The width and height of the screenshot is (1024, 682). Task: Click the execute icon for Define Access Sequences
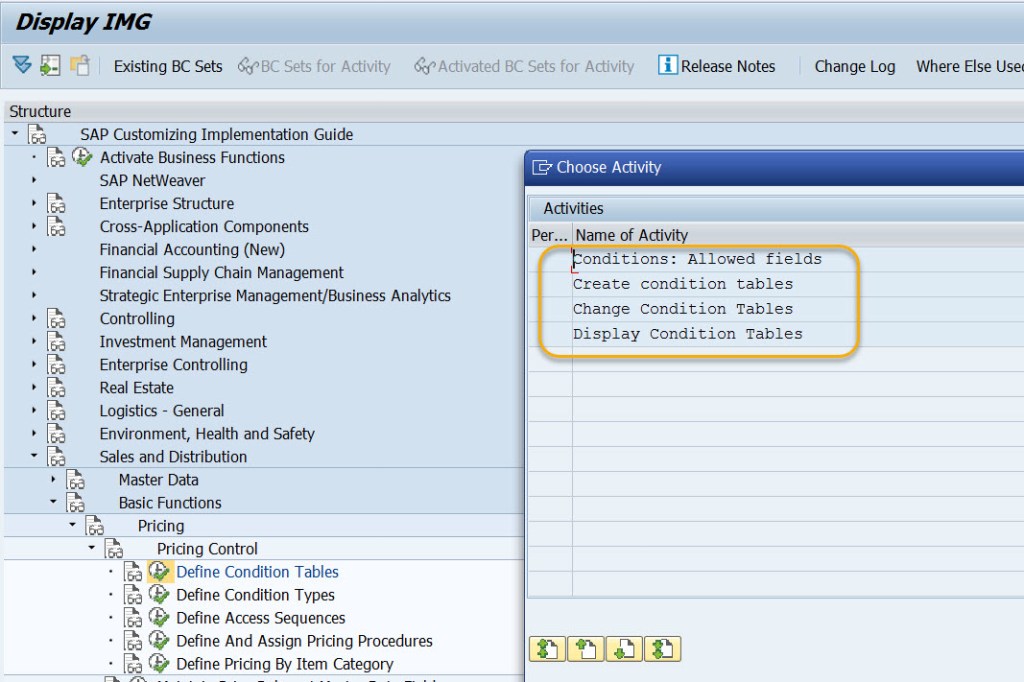coord(160,617)
